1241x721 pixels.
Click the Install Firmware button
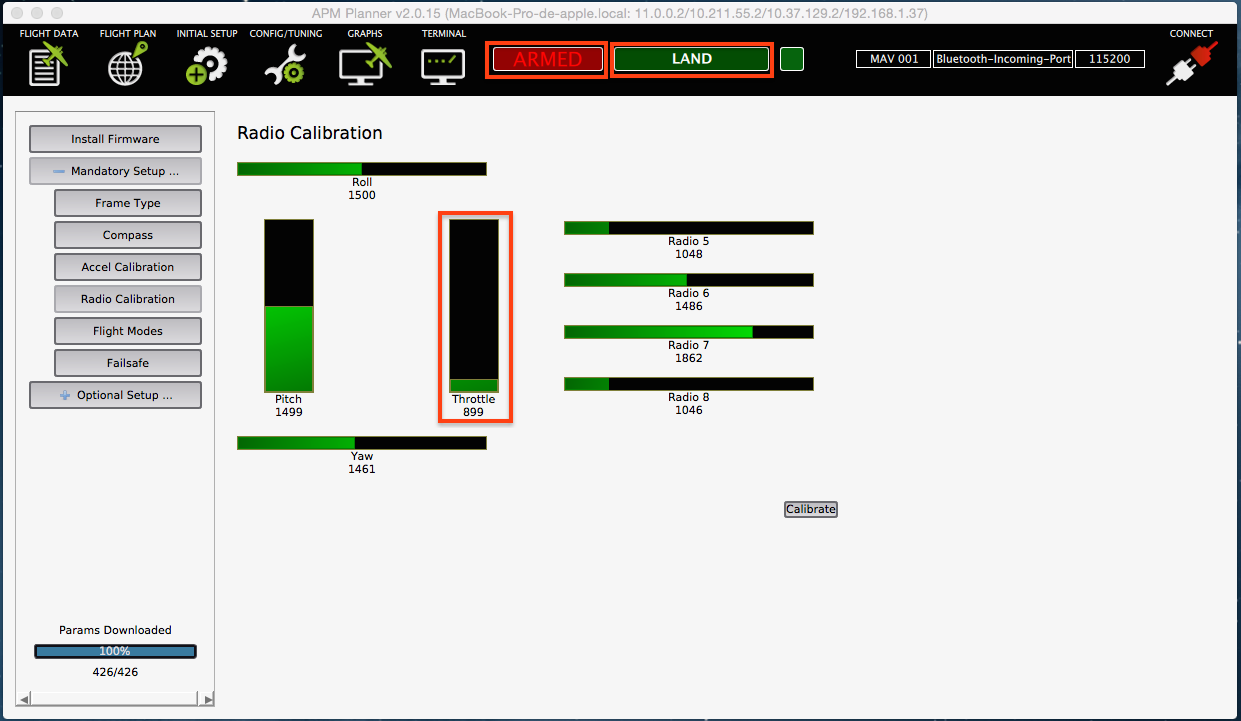115,139
